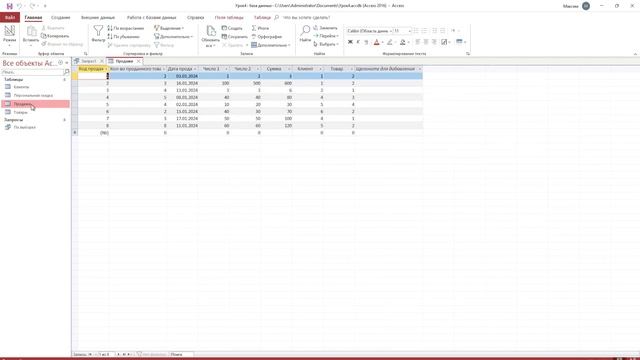
Task: Open navigation pane category menu arrow
Action: tap(60, 63)
